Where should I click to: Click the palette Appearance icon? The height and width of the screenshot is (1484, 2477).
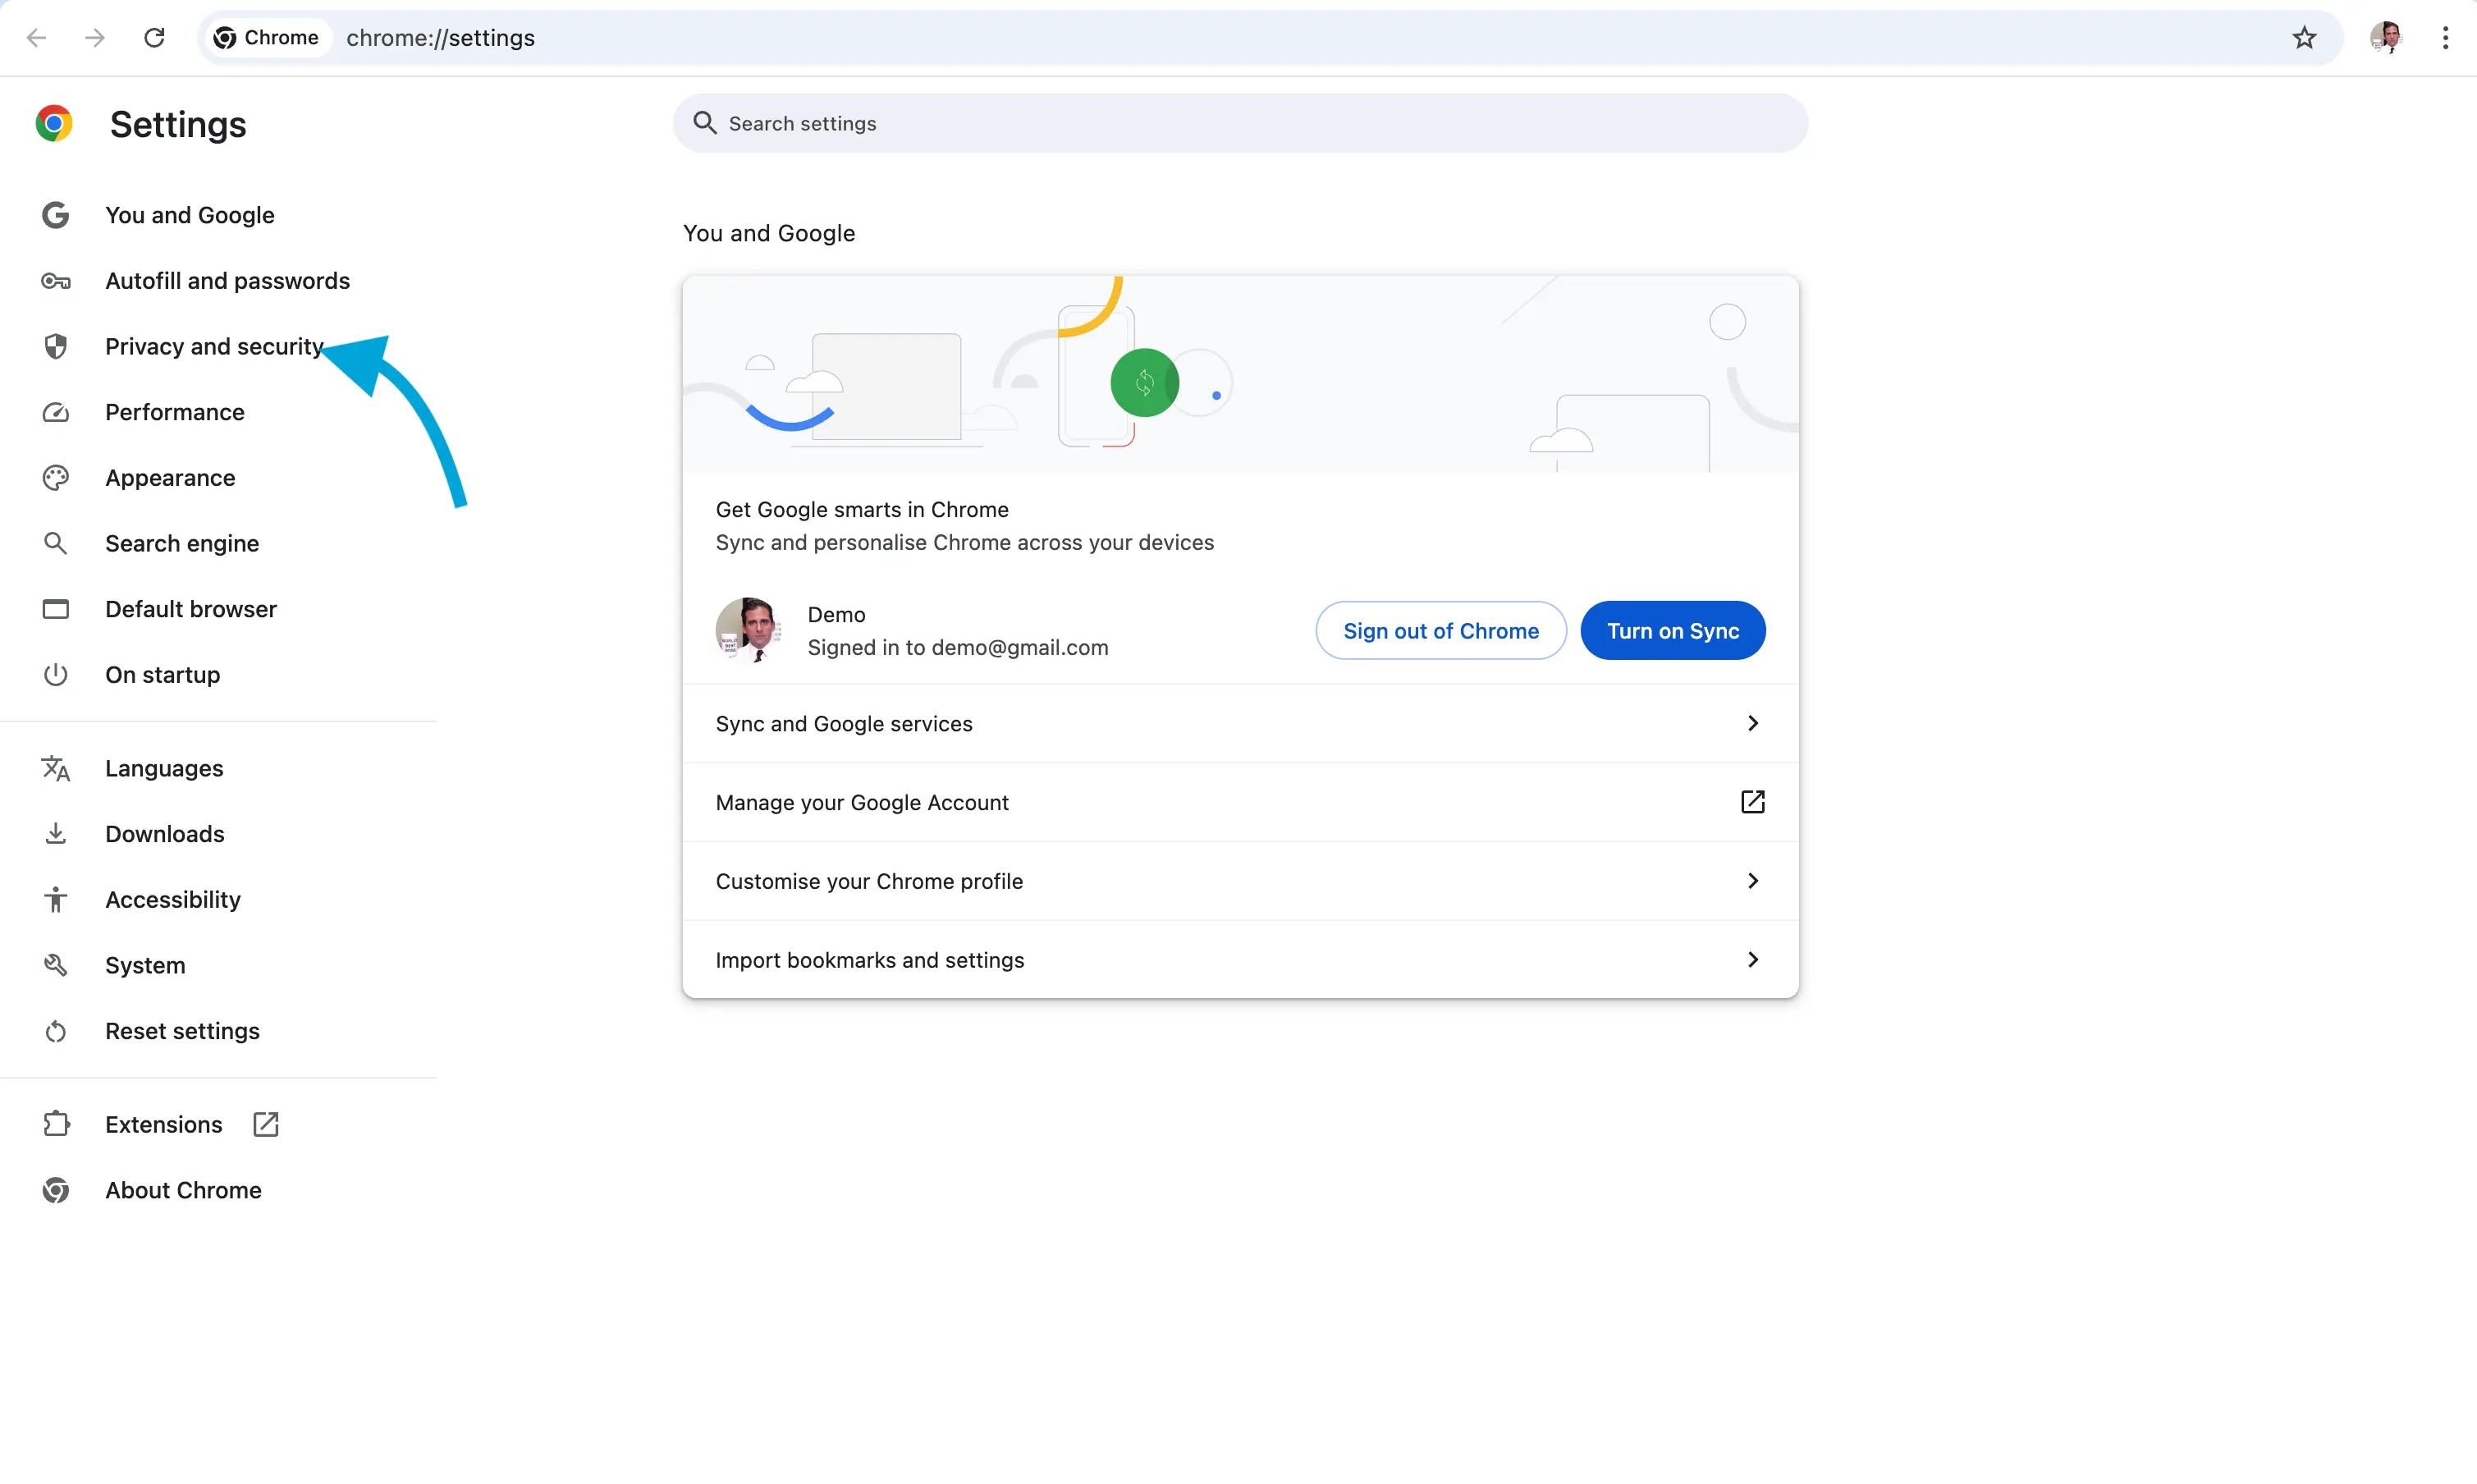56,478
